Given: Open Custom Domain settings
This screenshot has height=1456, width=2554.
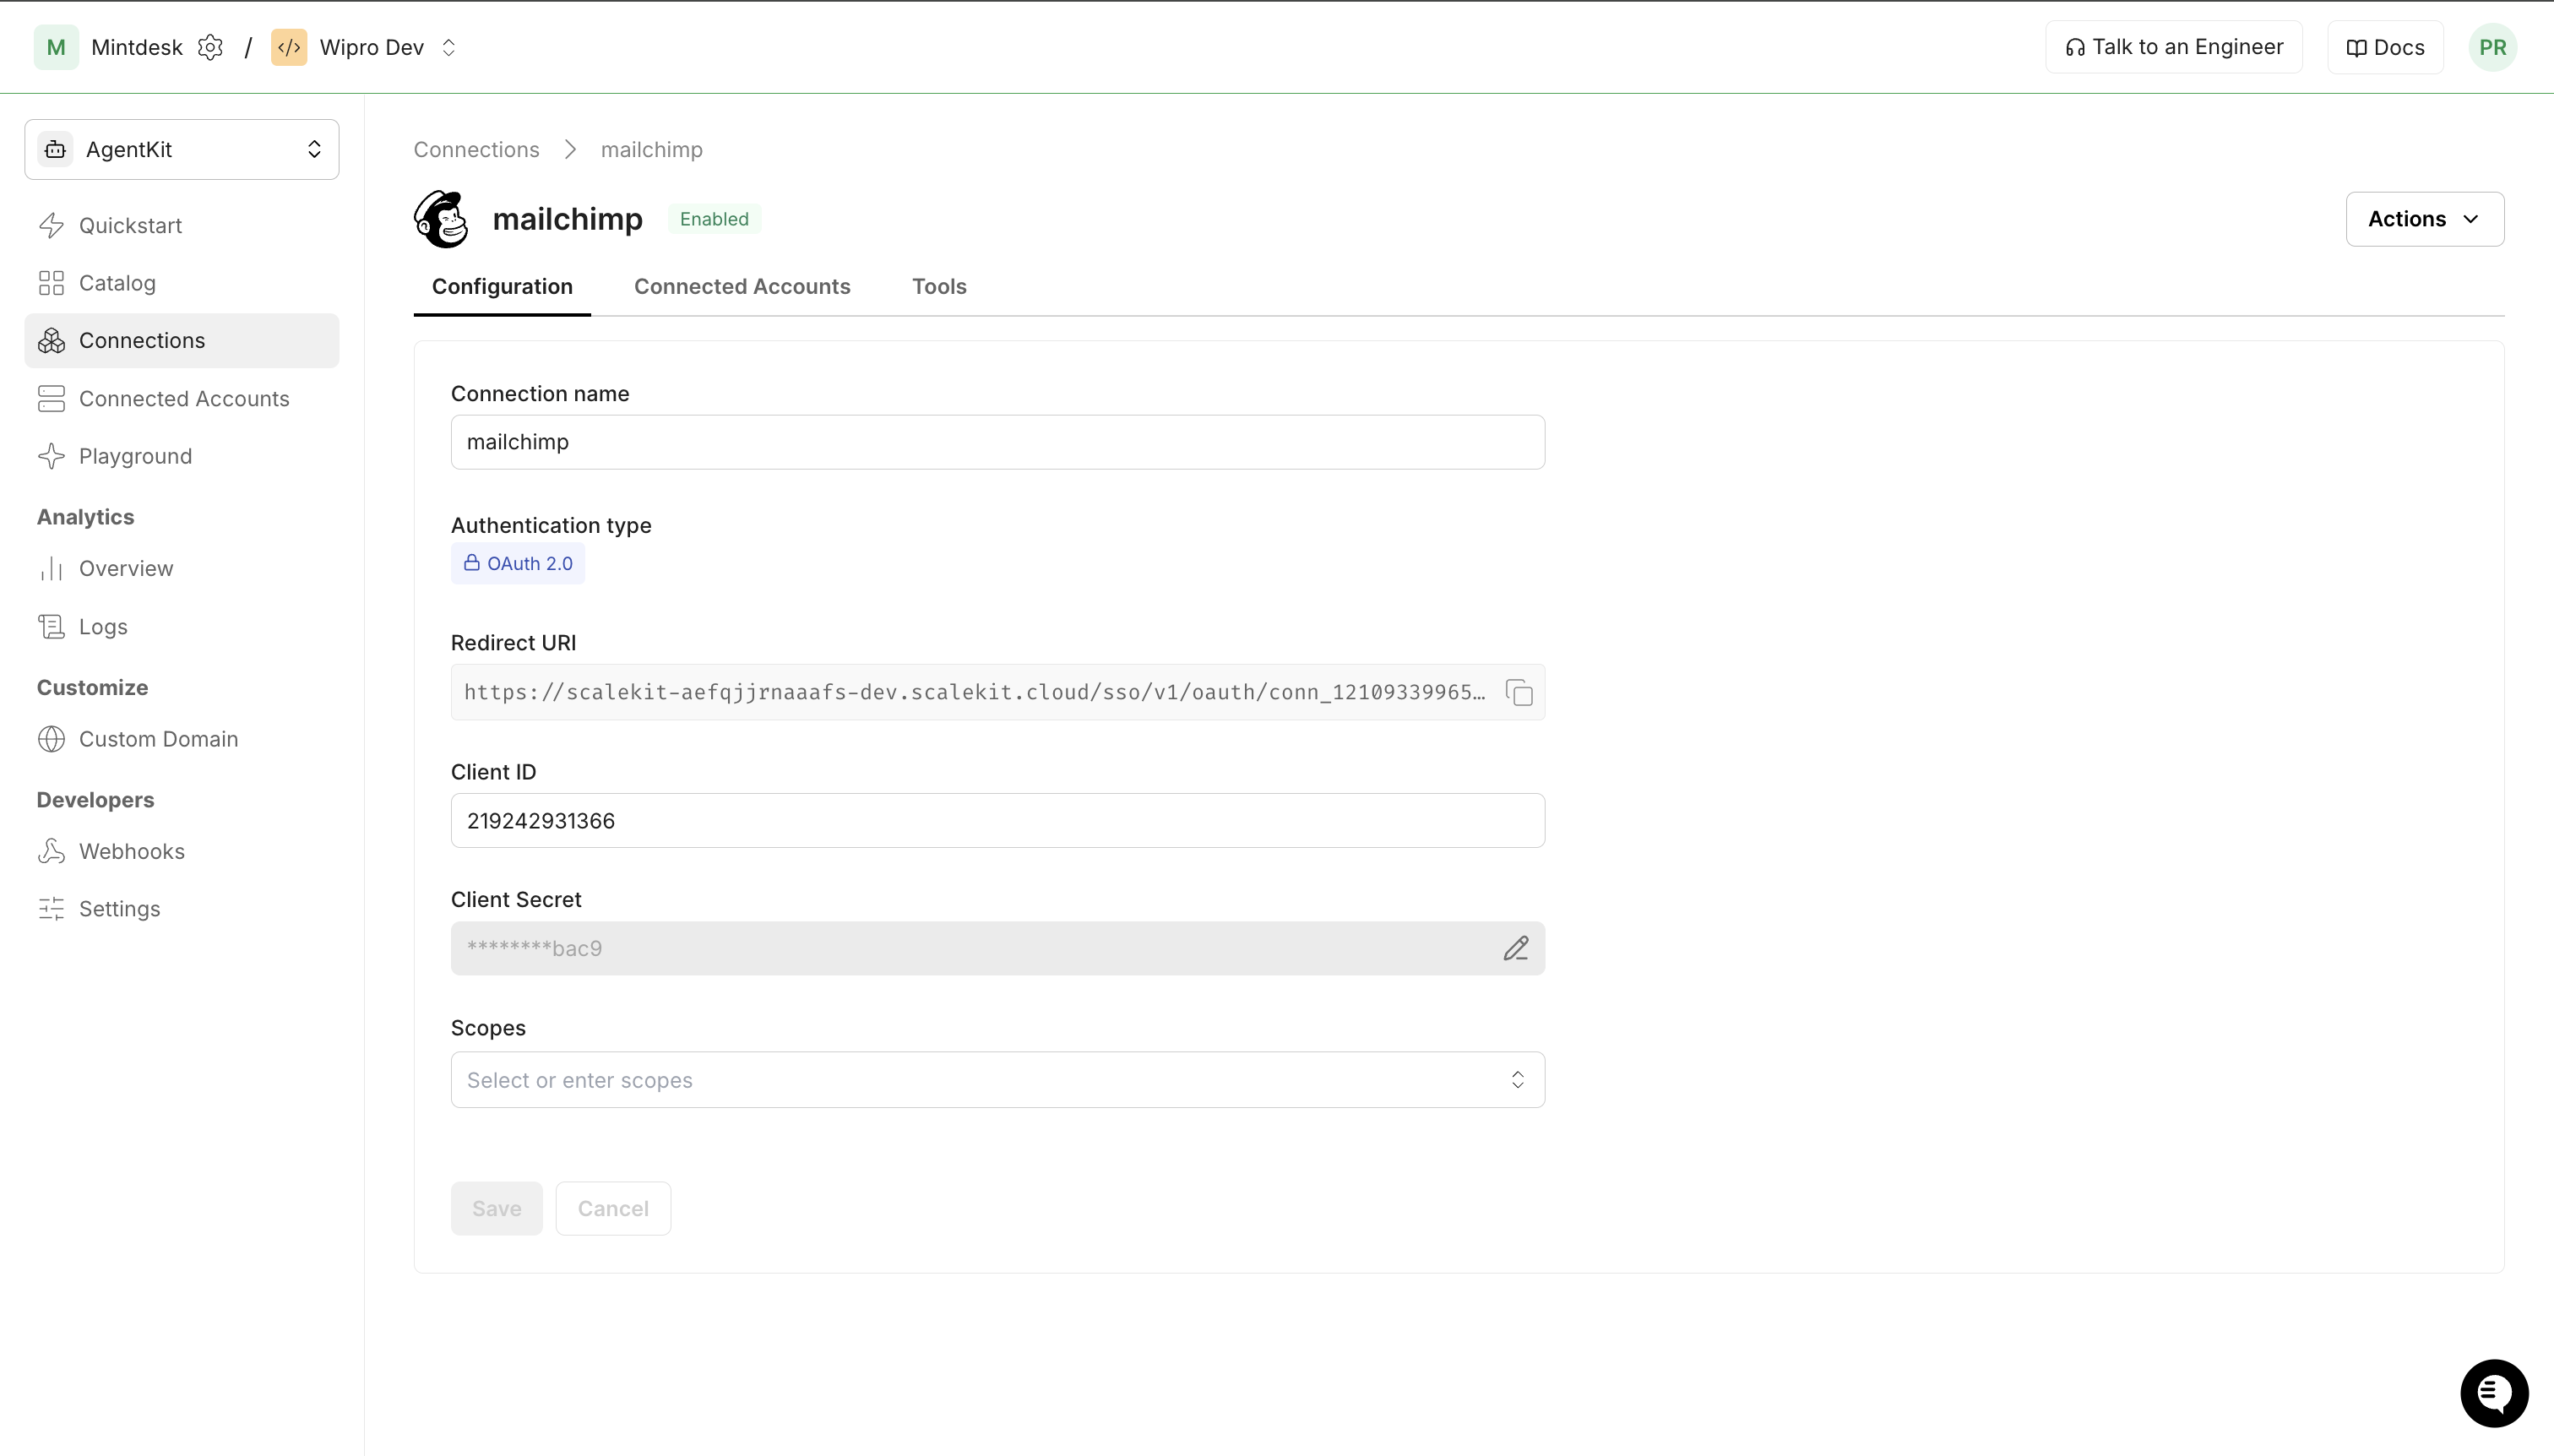Looking at the screenshot, I should [182, 739].
